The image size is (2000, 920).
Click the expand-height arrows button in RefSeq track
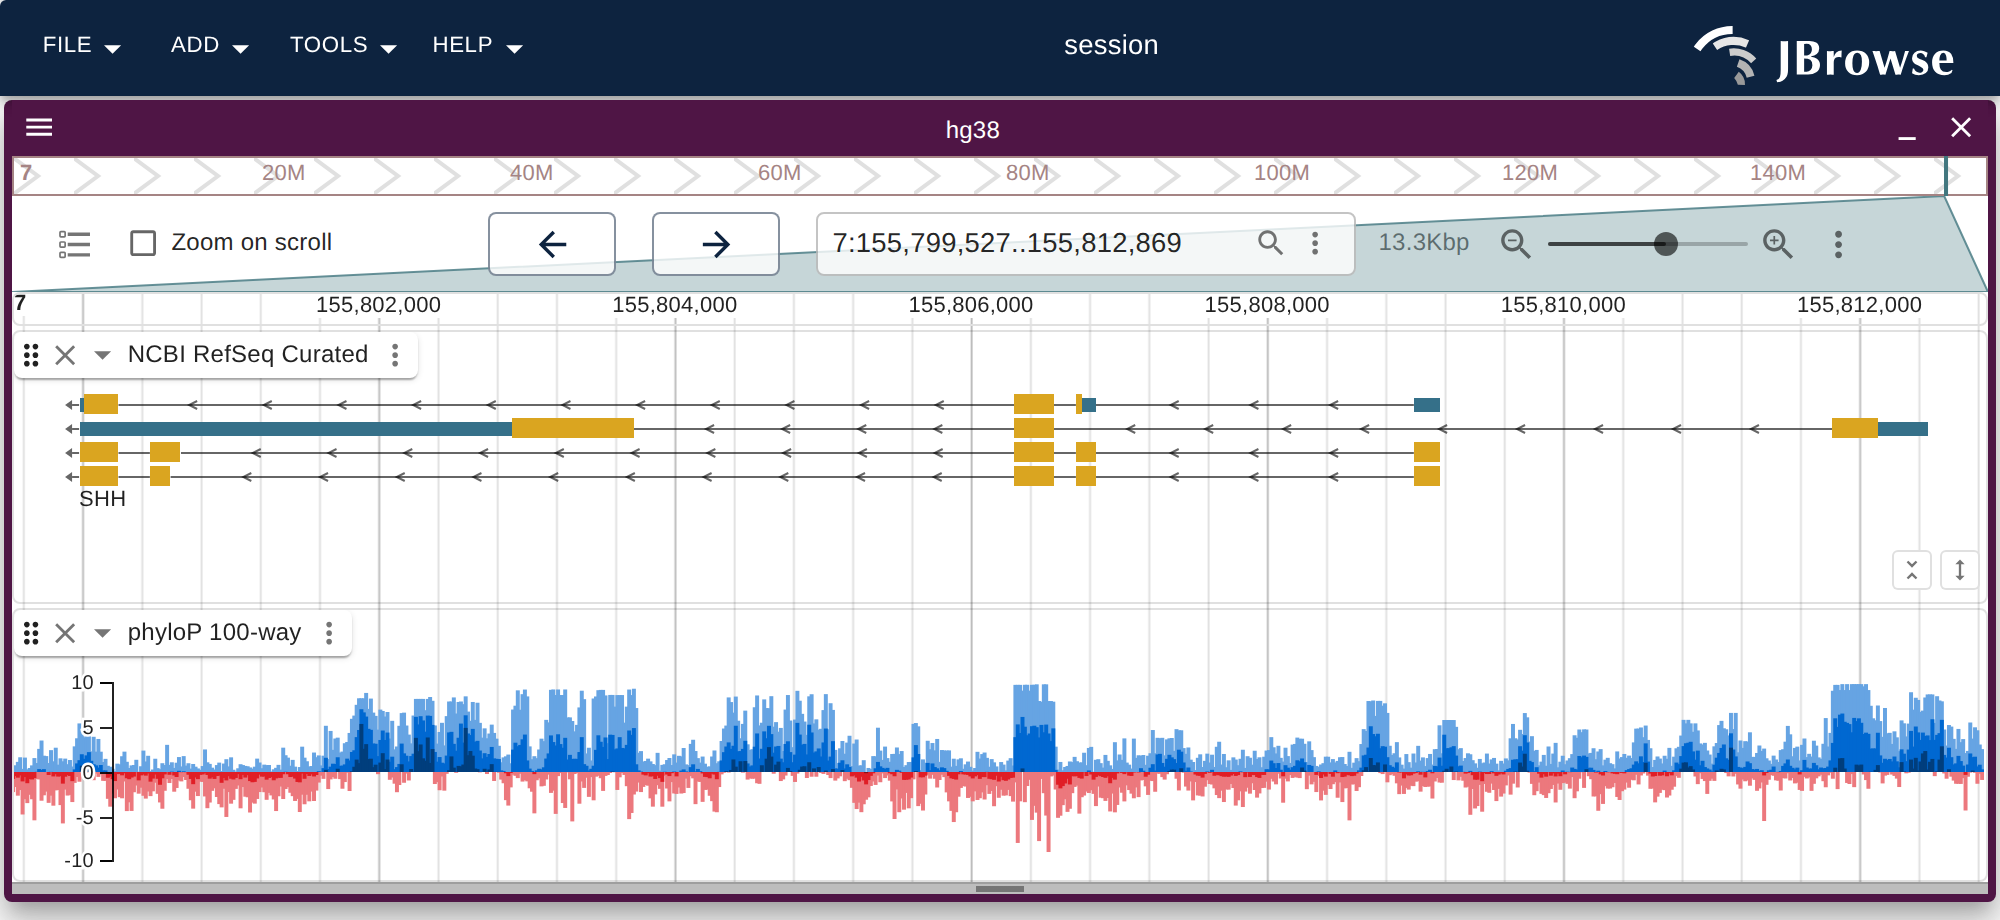(x=1959, y=571)
